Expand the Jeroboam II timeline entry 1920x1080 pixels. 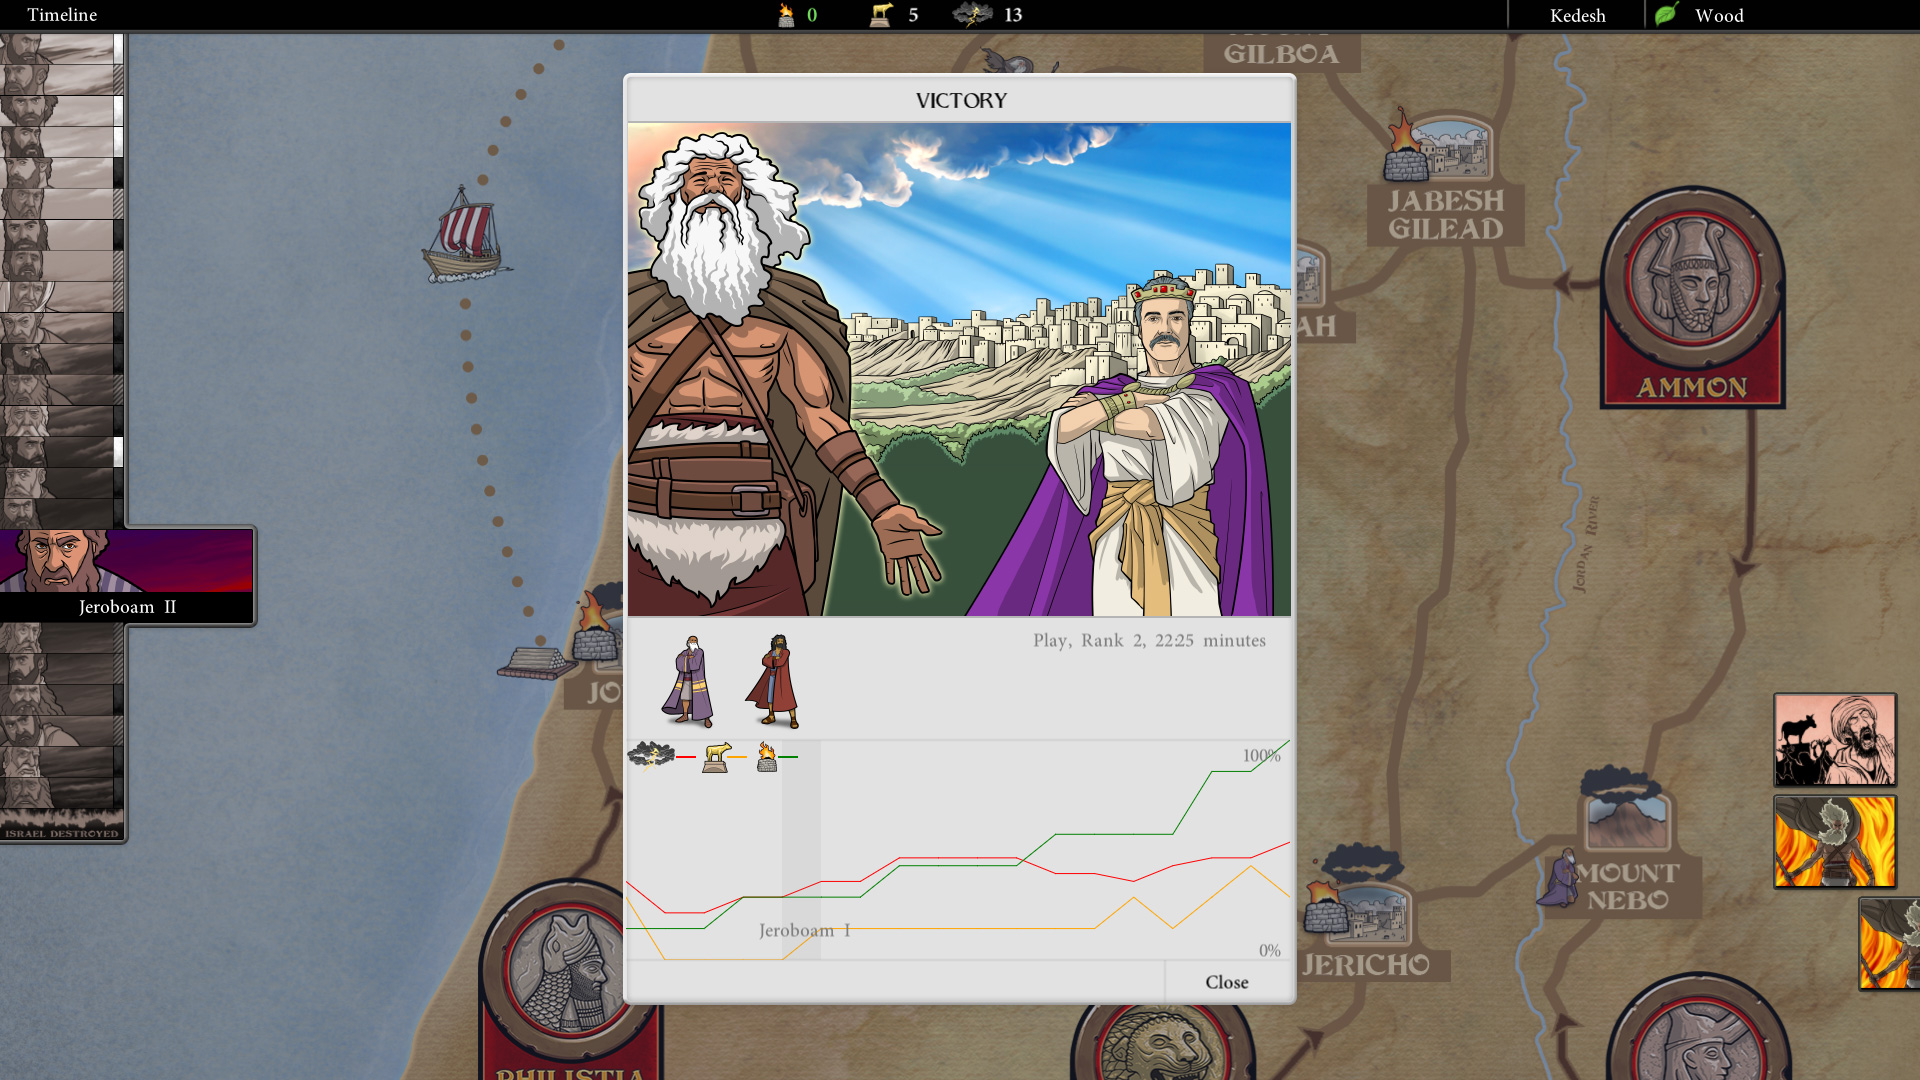pos(127,606)
